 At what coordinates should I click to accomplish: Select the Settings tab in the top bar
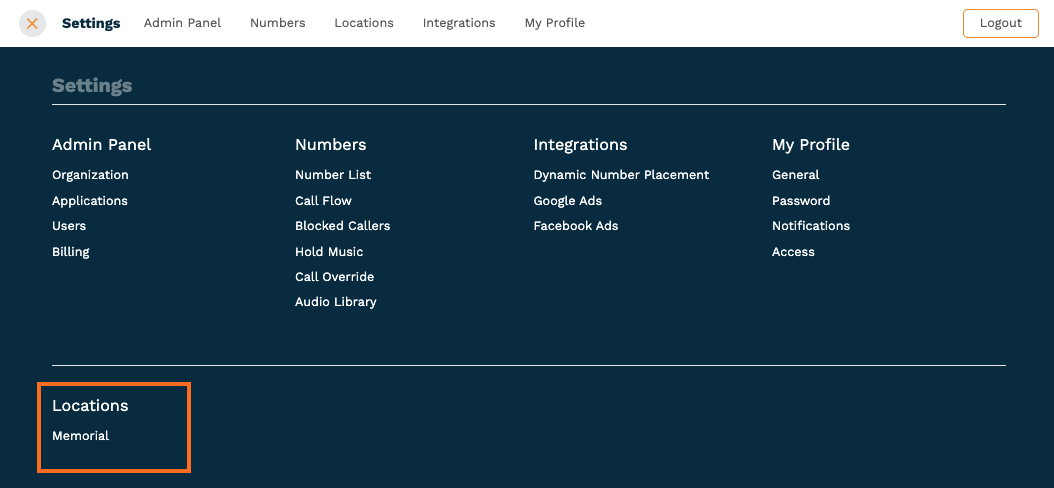coord(91,24)
